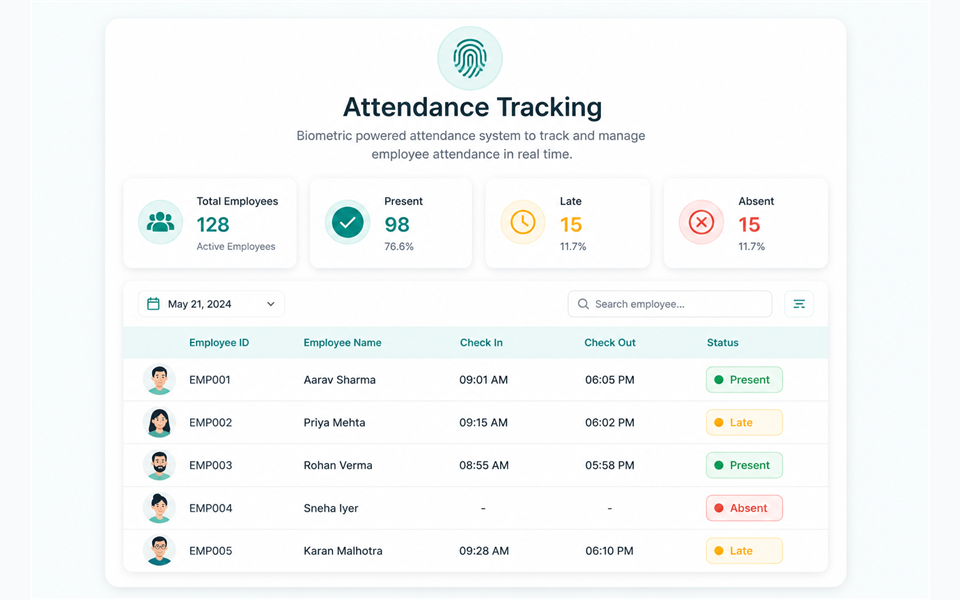Open the May 21, 2024 date dropdown
The height and width of the screenshot is (600, 960).
click(211, 304)
